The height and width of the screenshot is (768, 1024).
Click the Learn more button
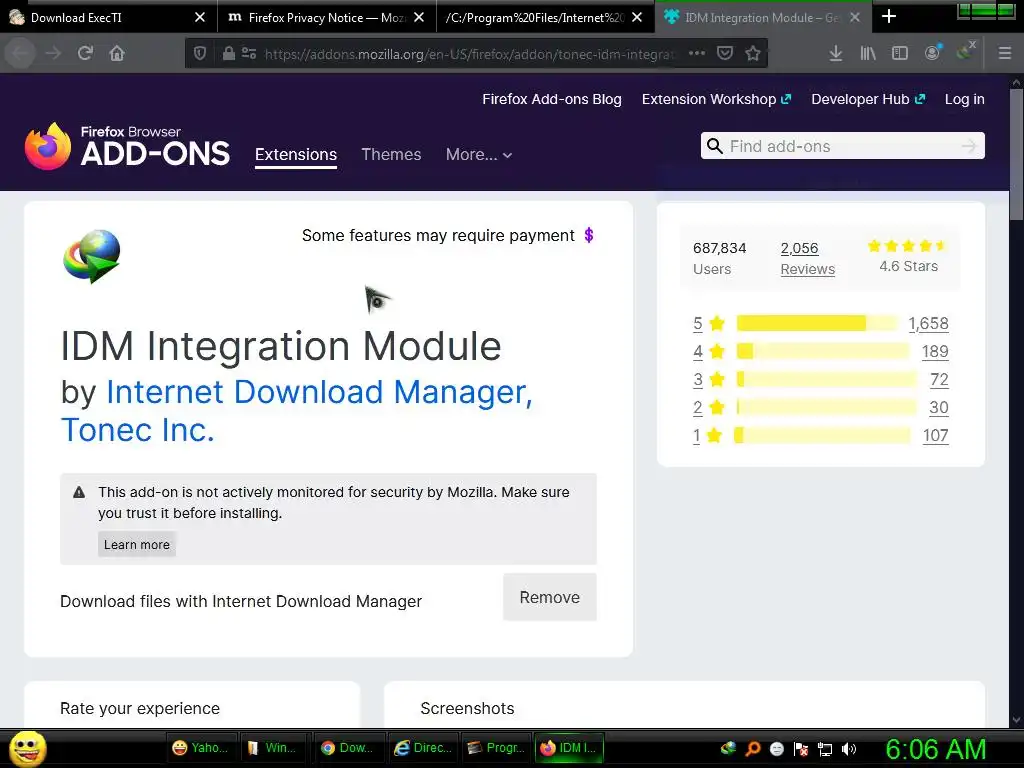[136, 545]
